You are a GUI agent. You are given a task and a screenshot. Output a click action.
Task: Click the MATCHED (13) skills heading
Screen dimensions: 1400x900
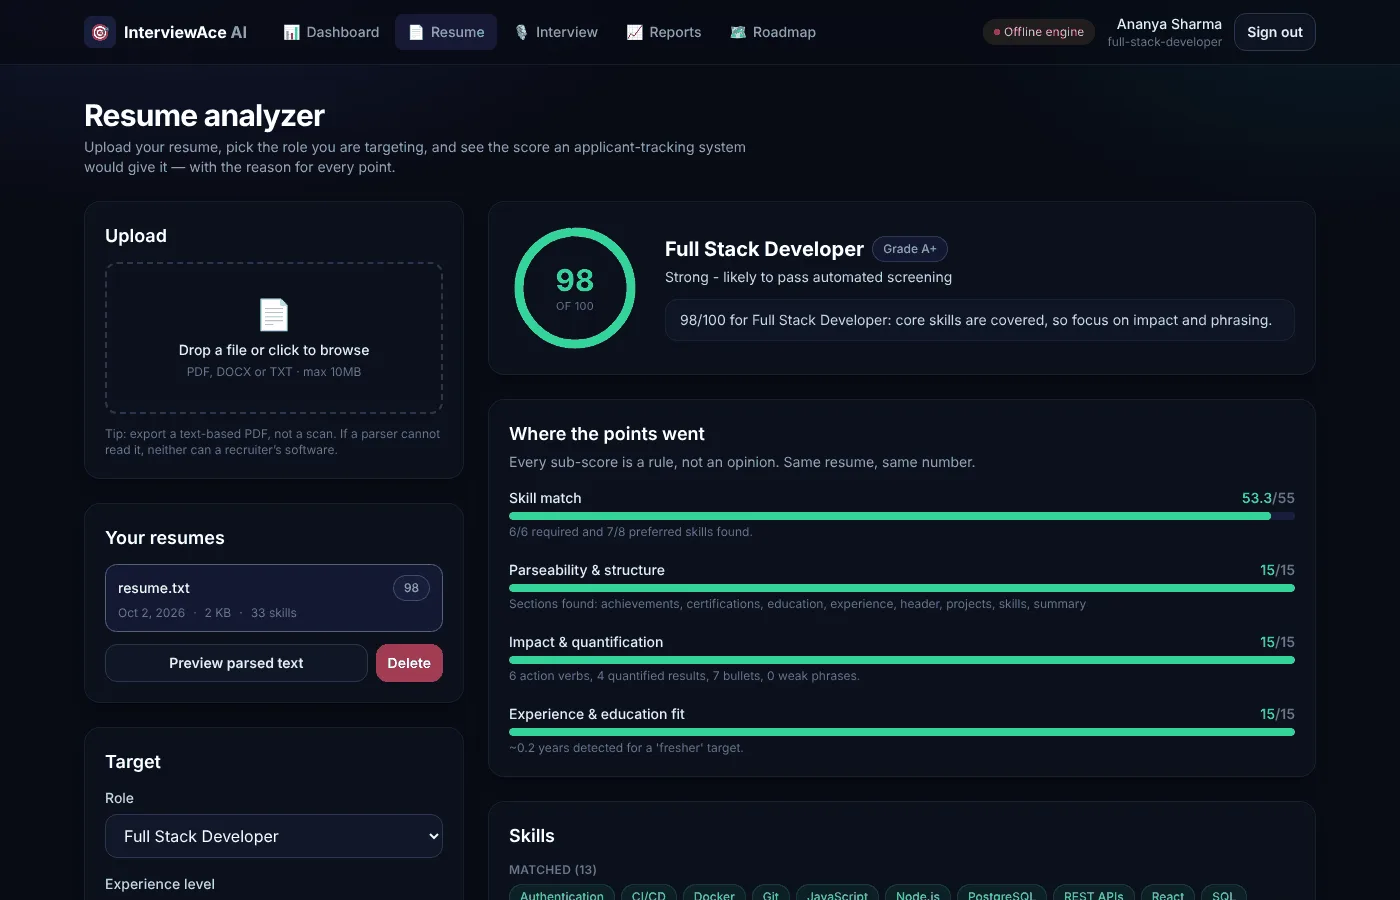pos(553,870)
